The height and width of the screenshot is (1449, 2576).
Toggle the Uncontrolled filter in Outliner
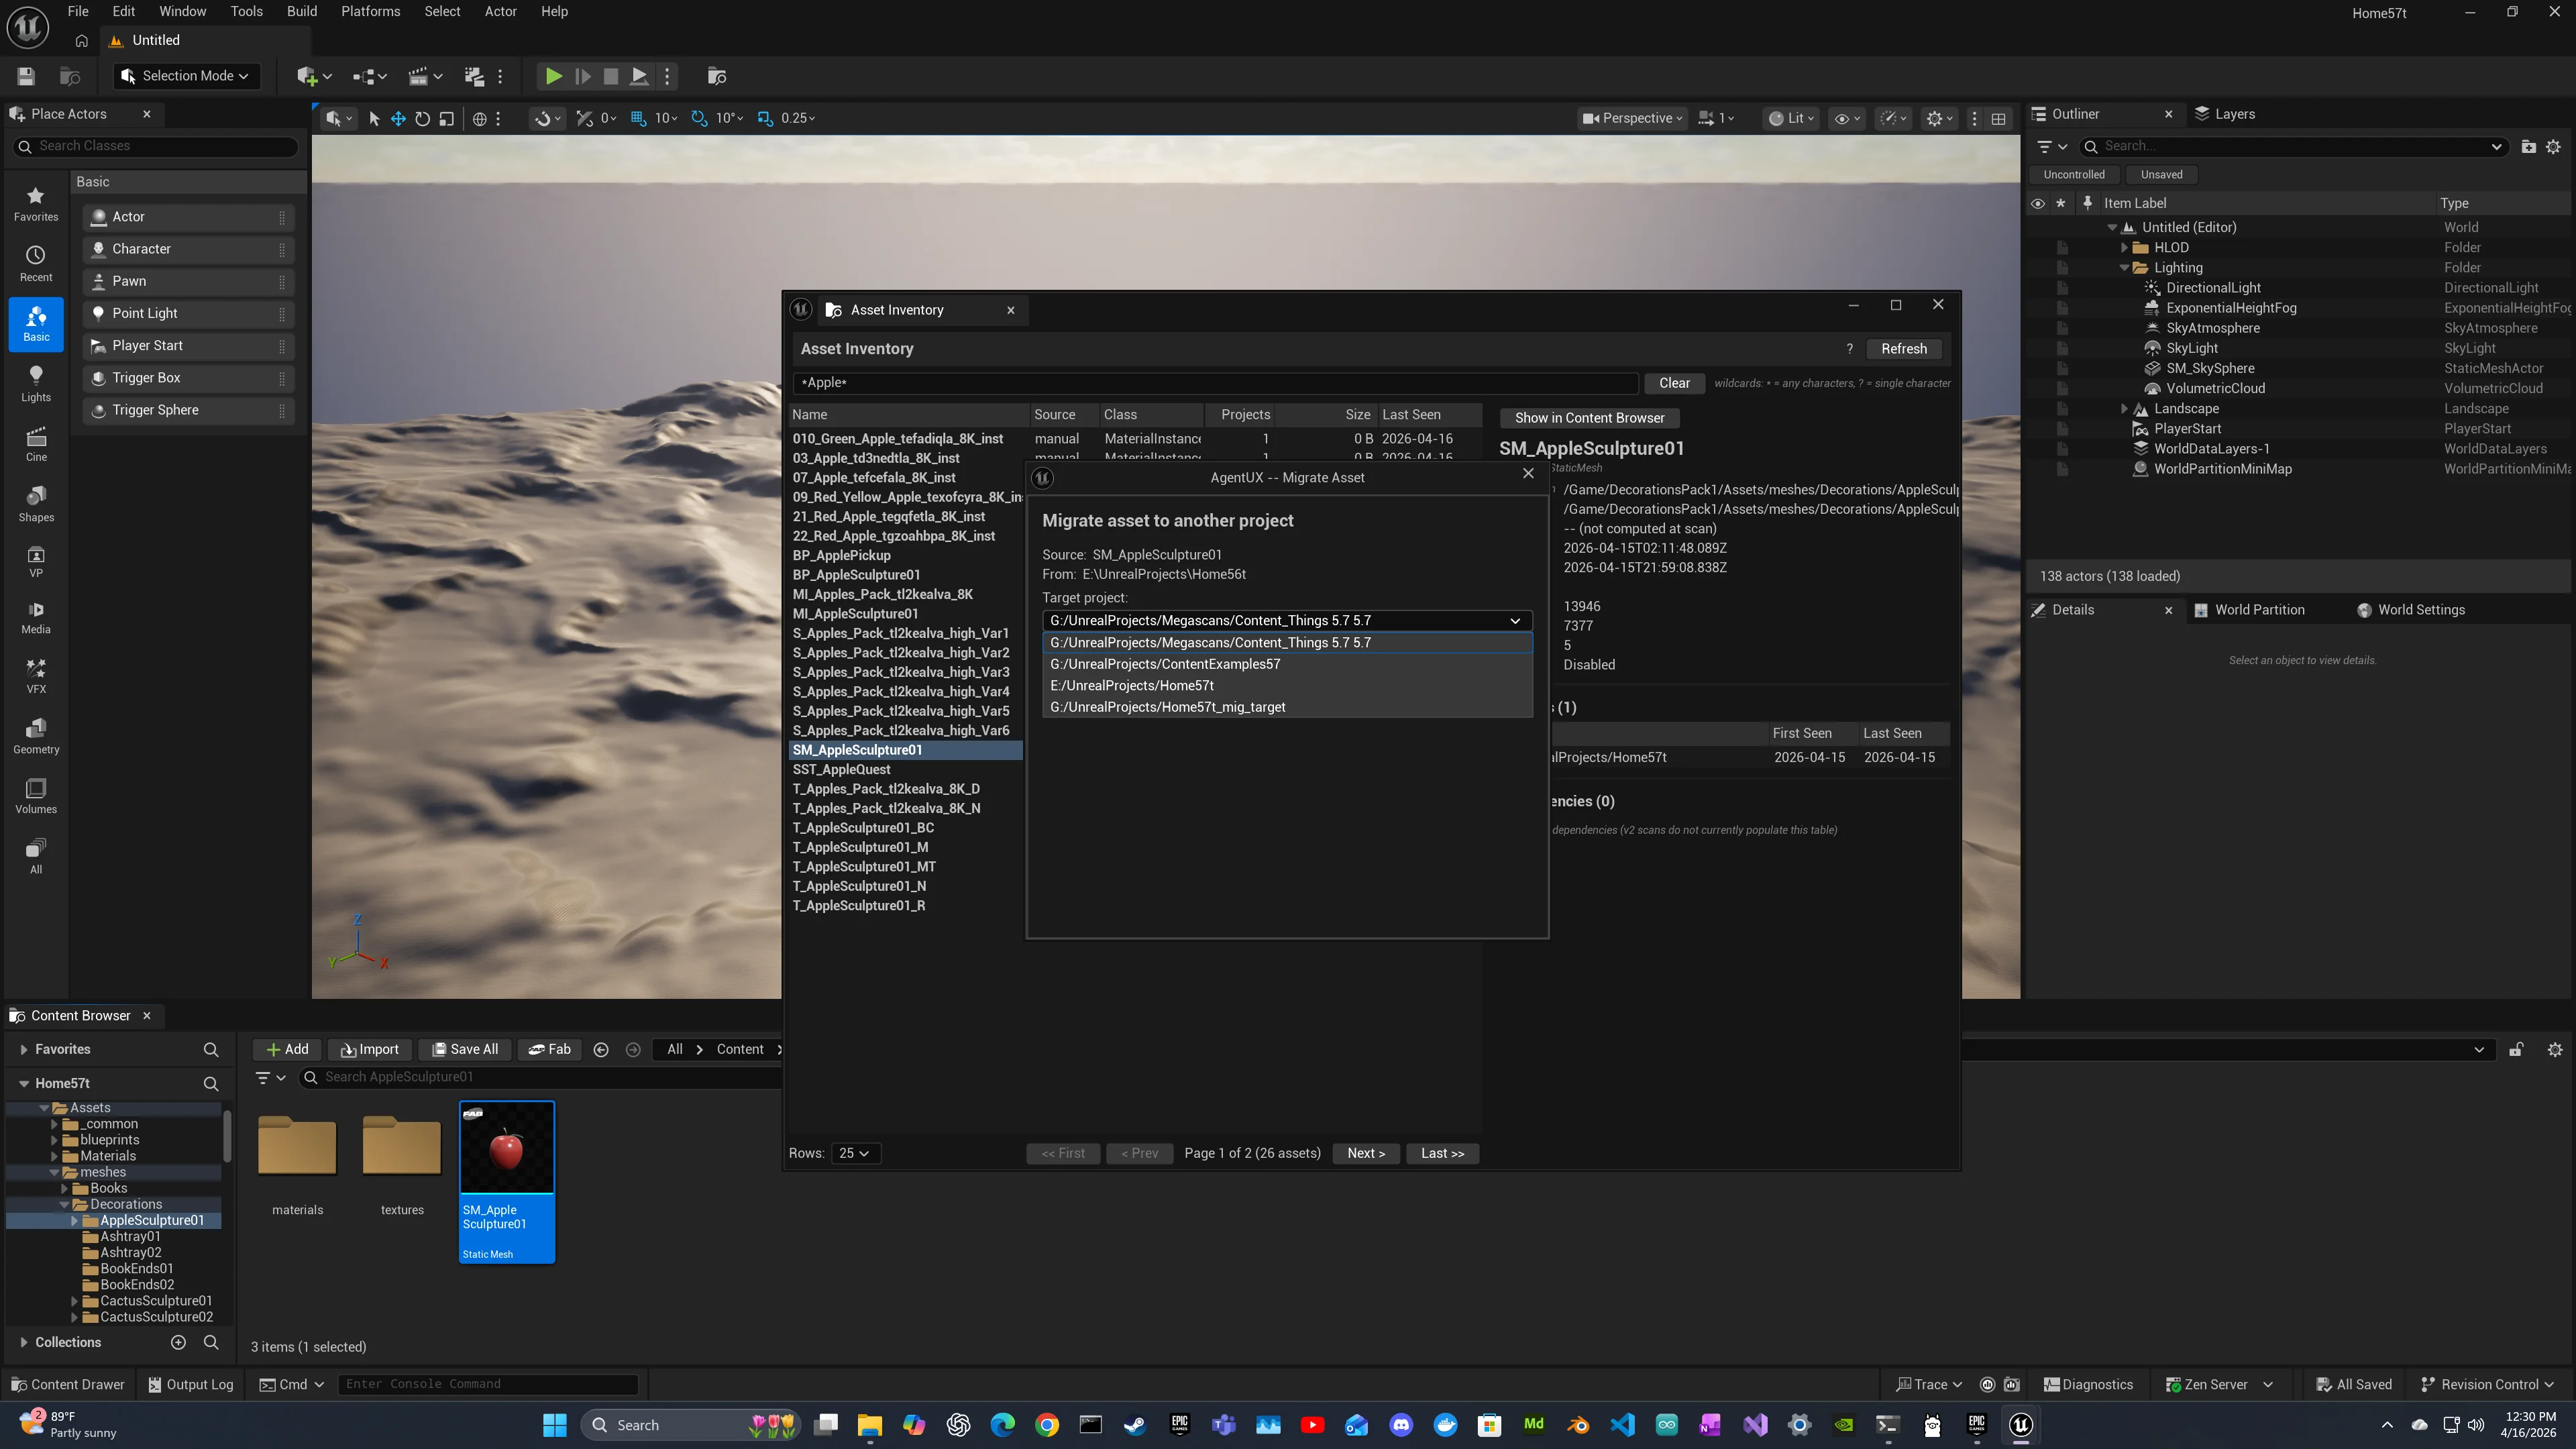coord(2074,175)
